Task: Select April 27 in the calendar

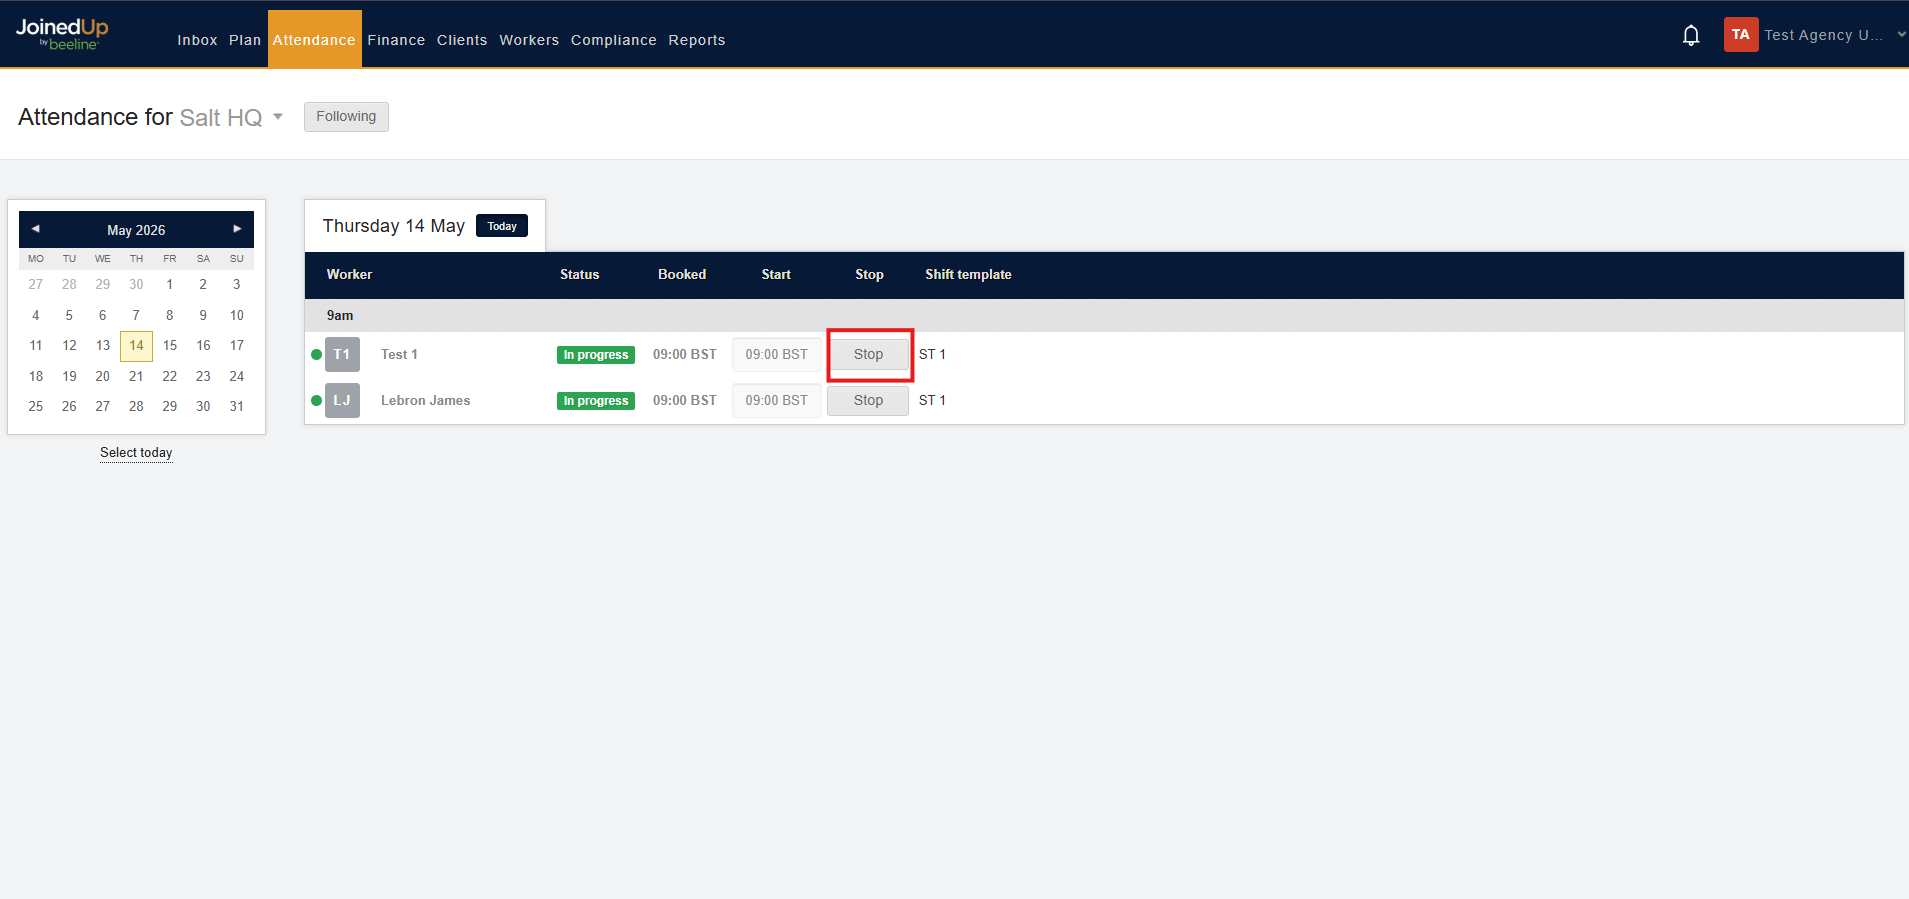Action: (36, 285)
